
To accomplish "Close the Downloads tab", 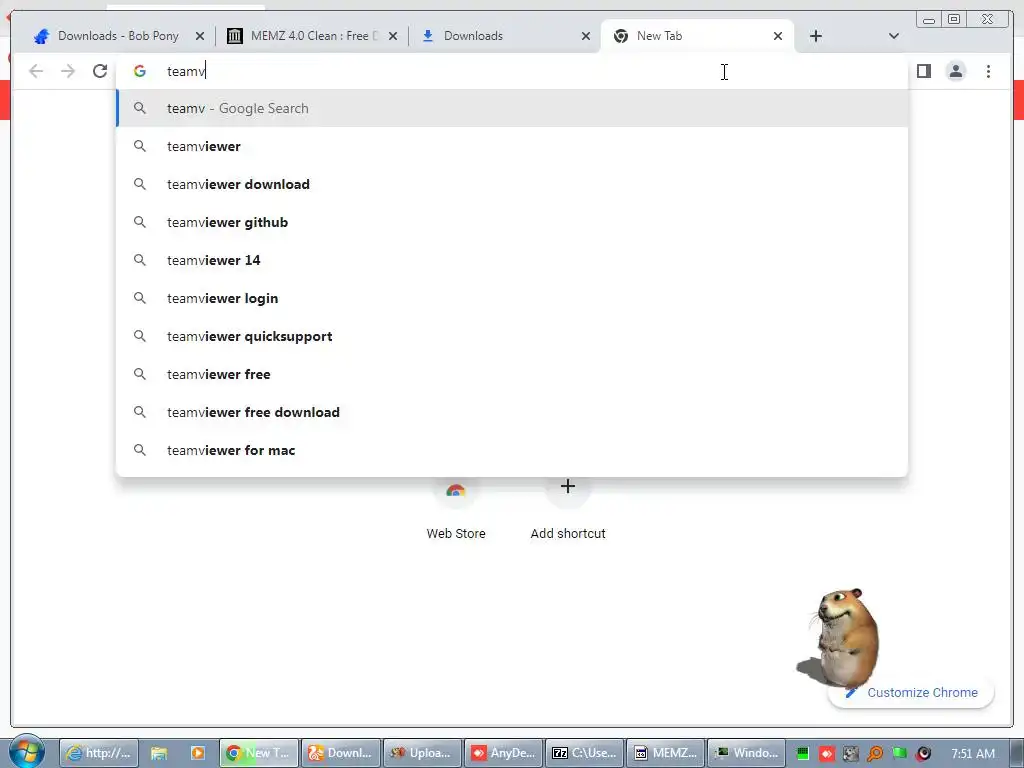I will tap(586, 37).
